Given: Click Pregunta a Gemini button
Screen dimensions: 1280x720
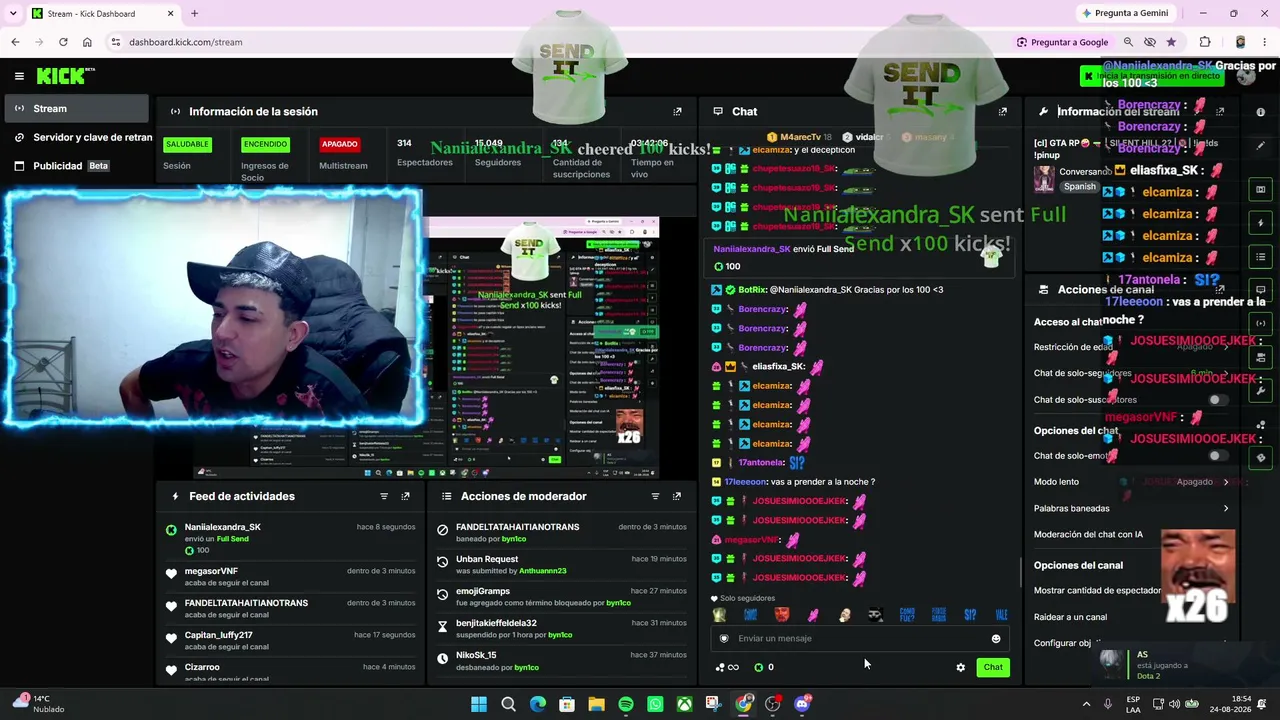Looking at the screenshot, I should click(x=1125, y=13).
